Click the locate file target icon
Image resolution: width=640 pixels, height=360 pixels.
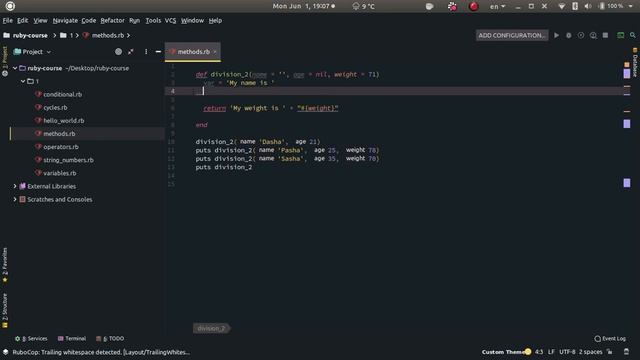[118, 51]
